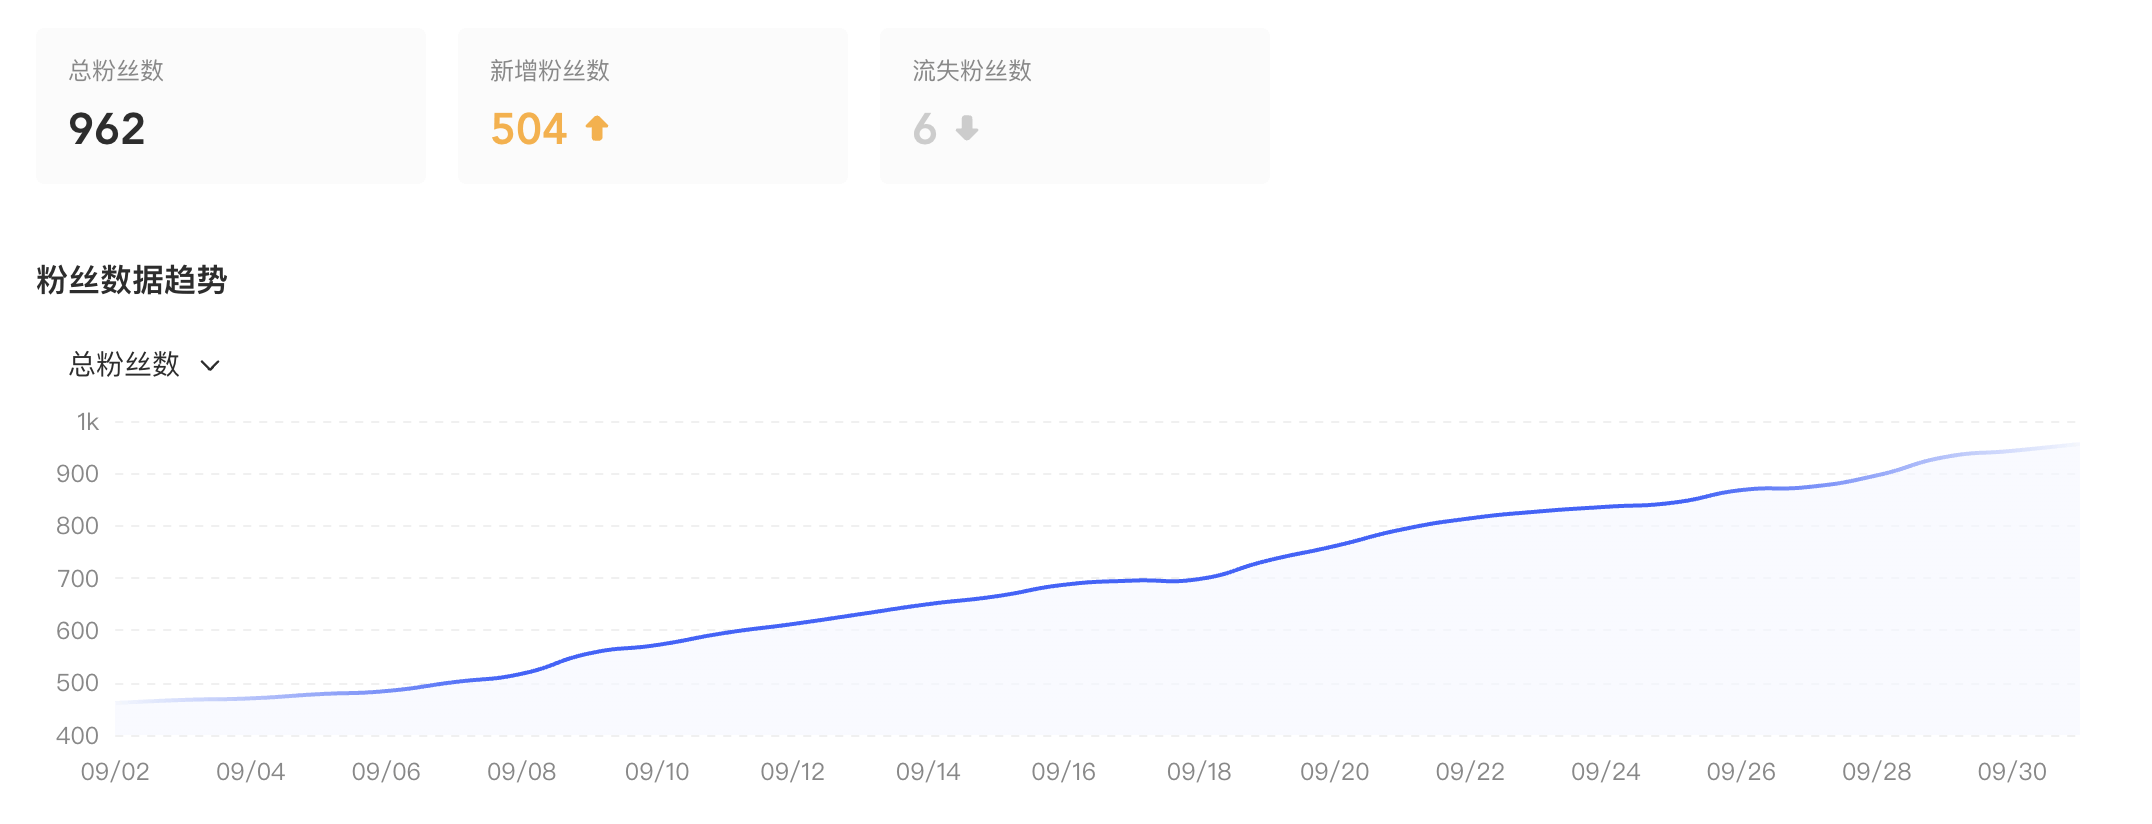Open the 总粉丝数 chart metric dropdown label

[124, 364]
